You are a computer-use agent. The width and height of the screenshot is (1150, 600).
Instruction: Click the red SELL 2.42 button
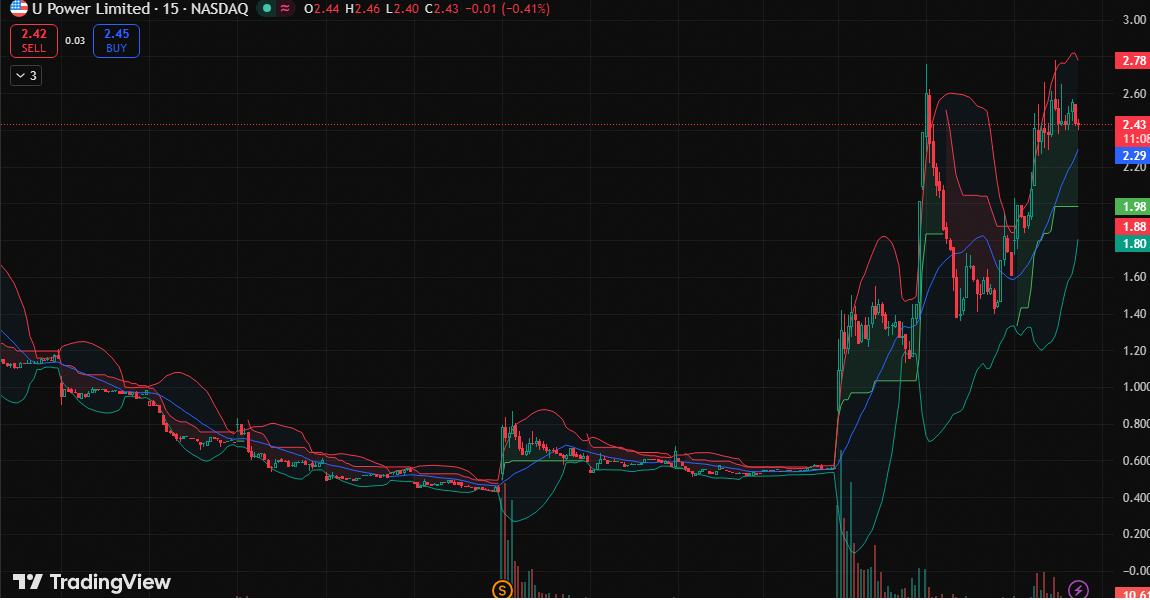click(34, 40)
